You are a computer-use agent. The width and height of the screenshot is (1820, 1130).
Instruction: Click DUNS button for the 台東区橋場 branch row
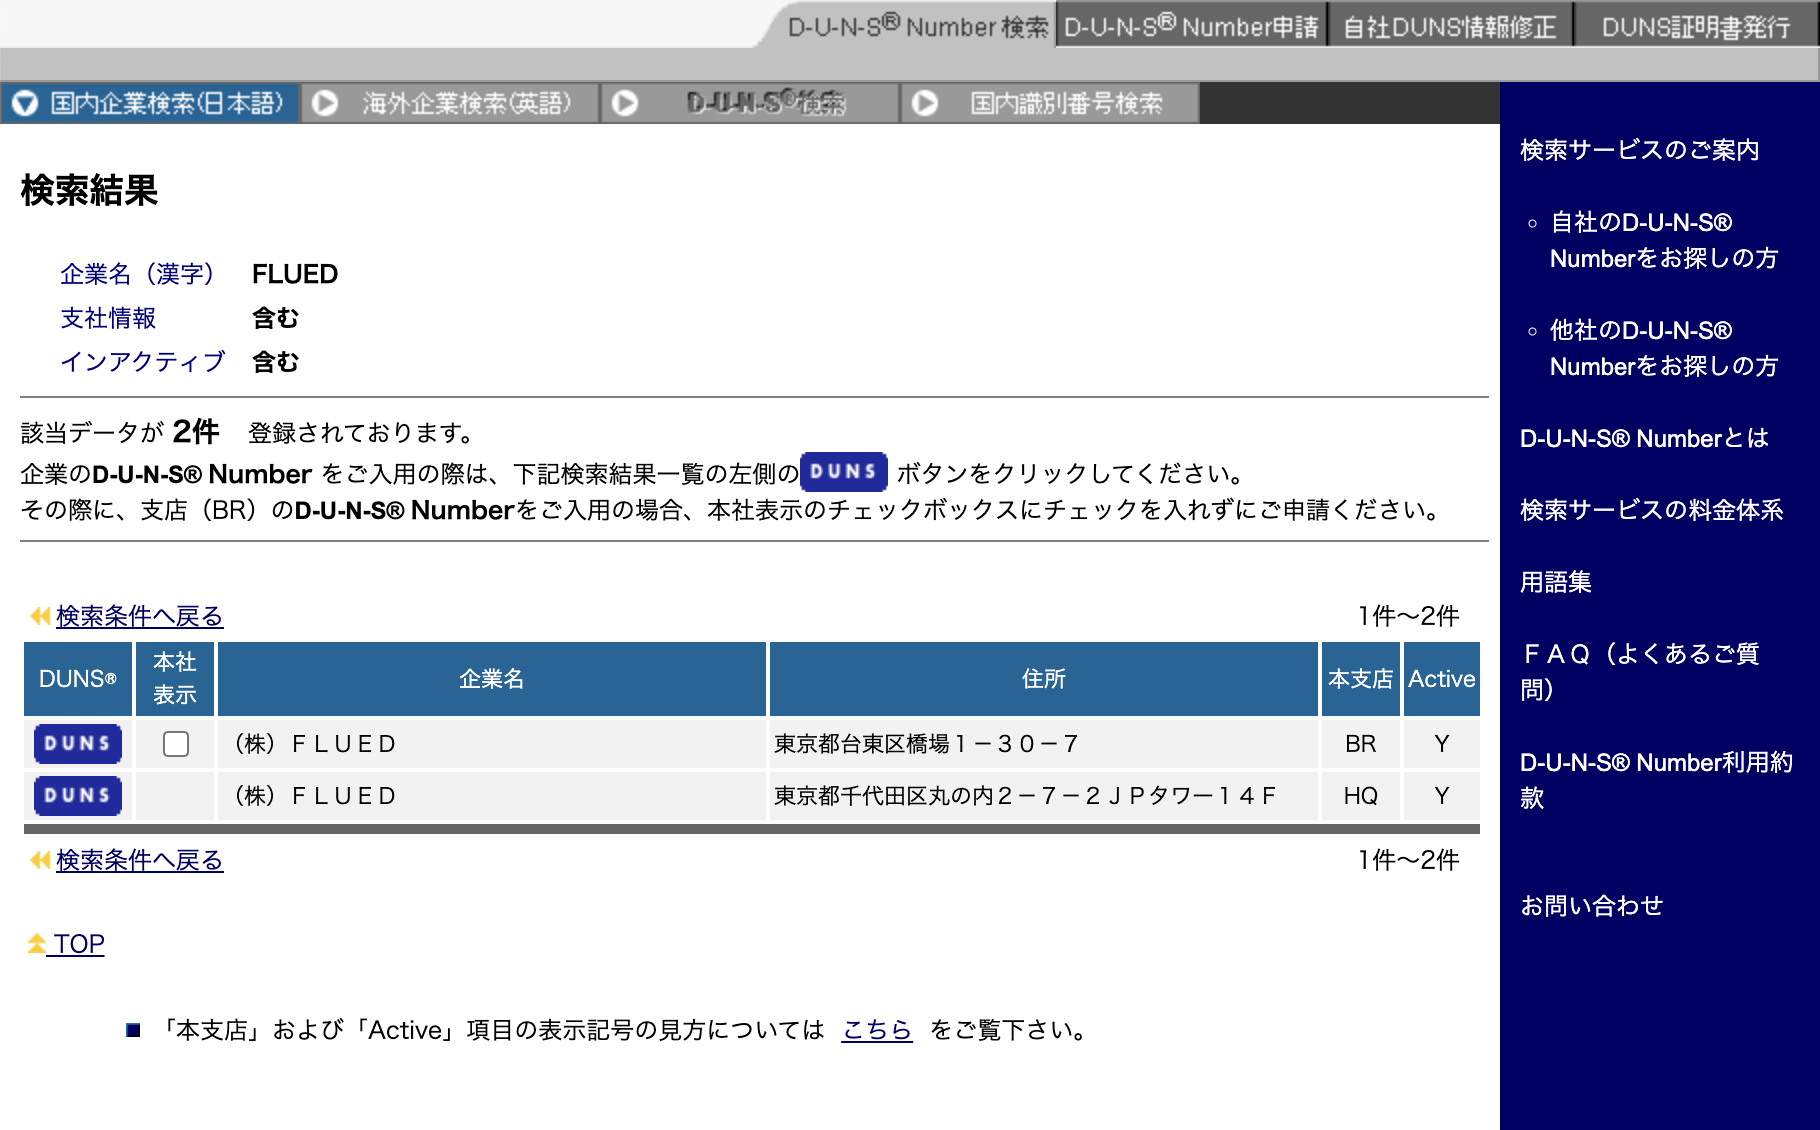pos(78,744)
